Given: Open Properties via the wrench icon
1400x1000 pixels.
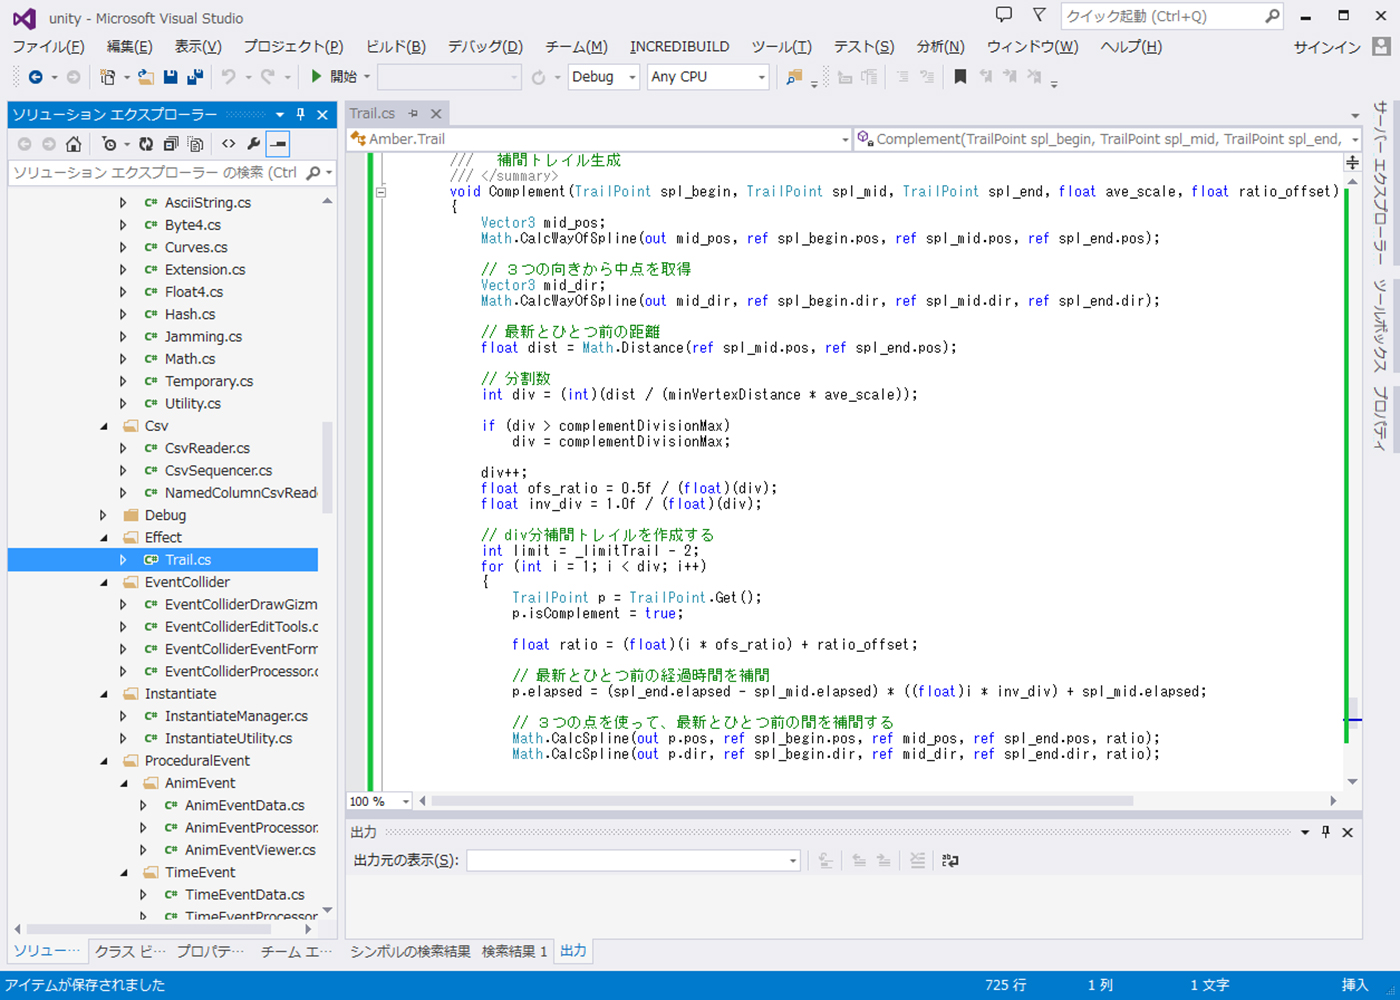Looking at the screenshot, I should point(254,144).
